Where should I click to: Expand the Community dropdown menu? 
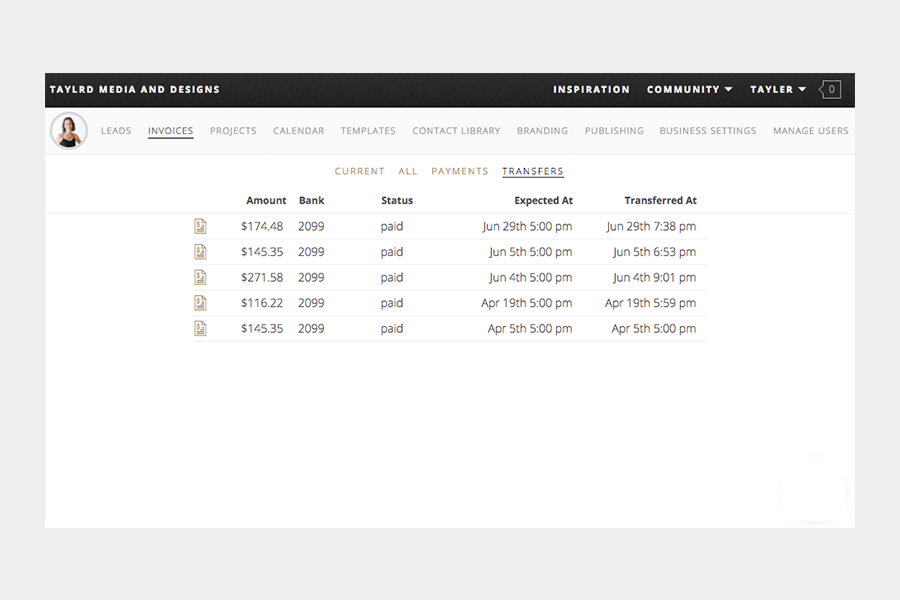click(689, 90)
